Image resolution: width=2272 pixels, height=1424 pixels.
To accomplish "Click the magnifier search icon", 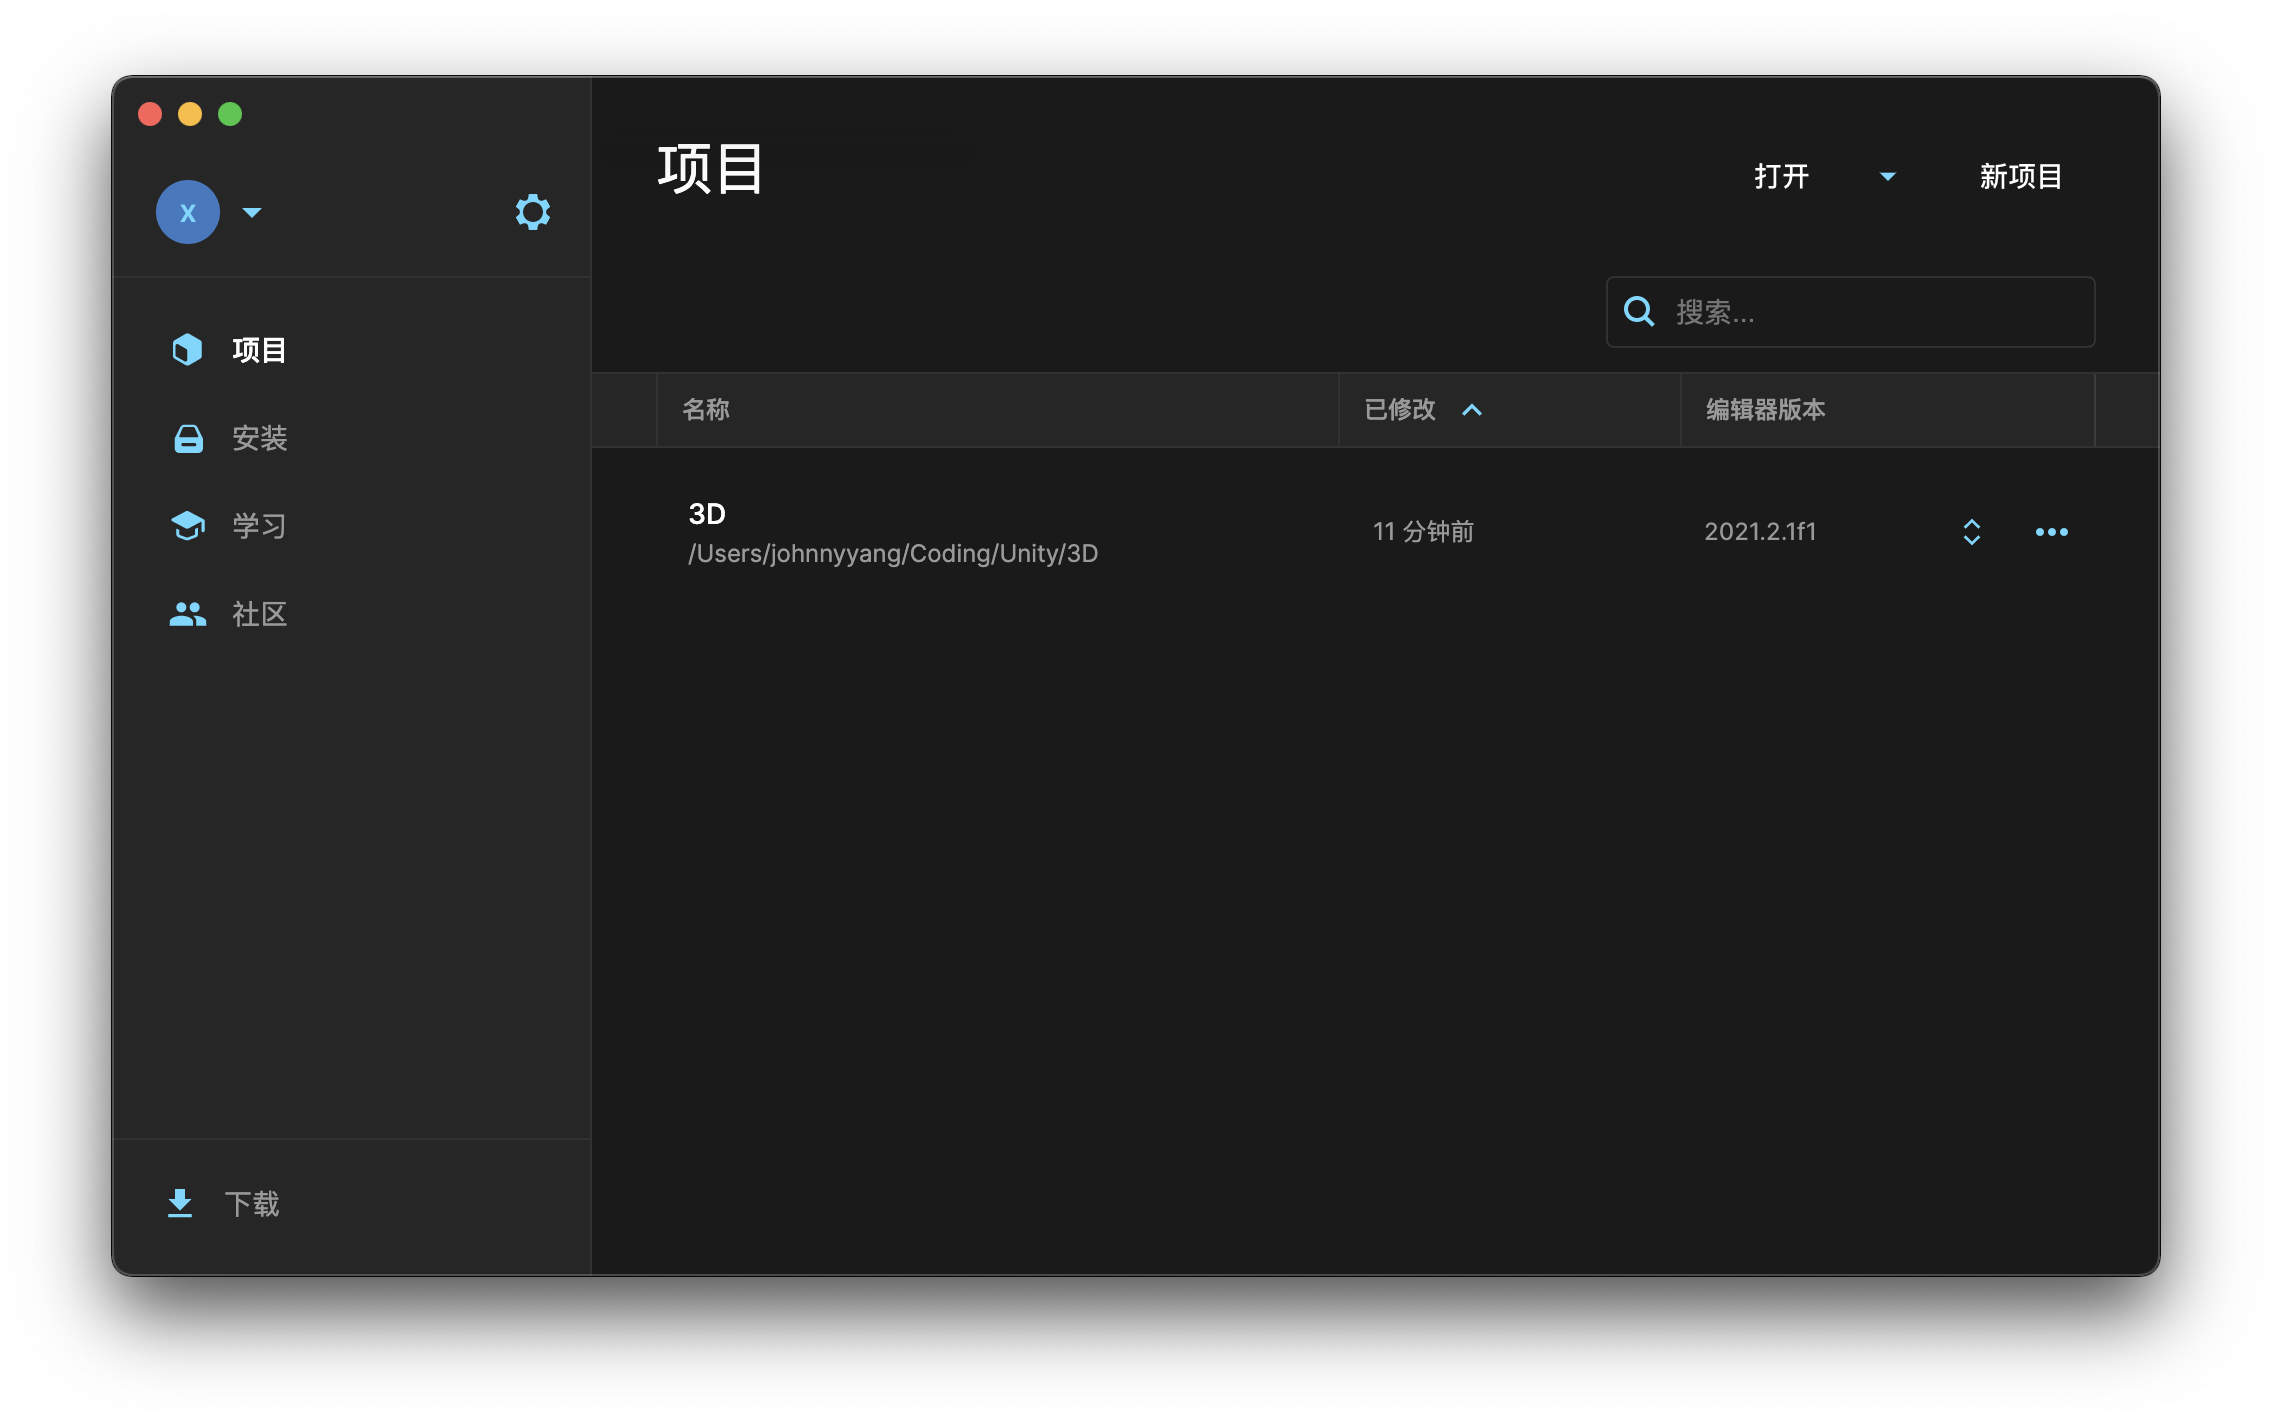I will click(1639, 312).
